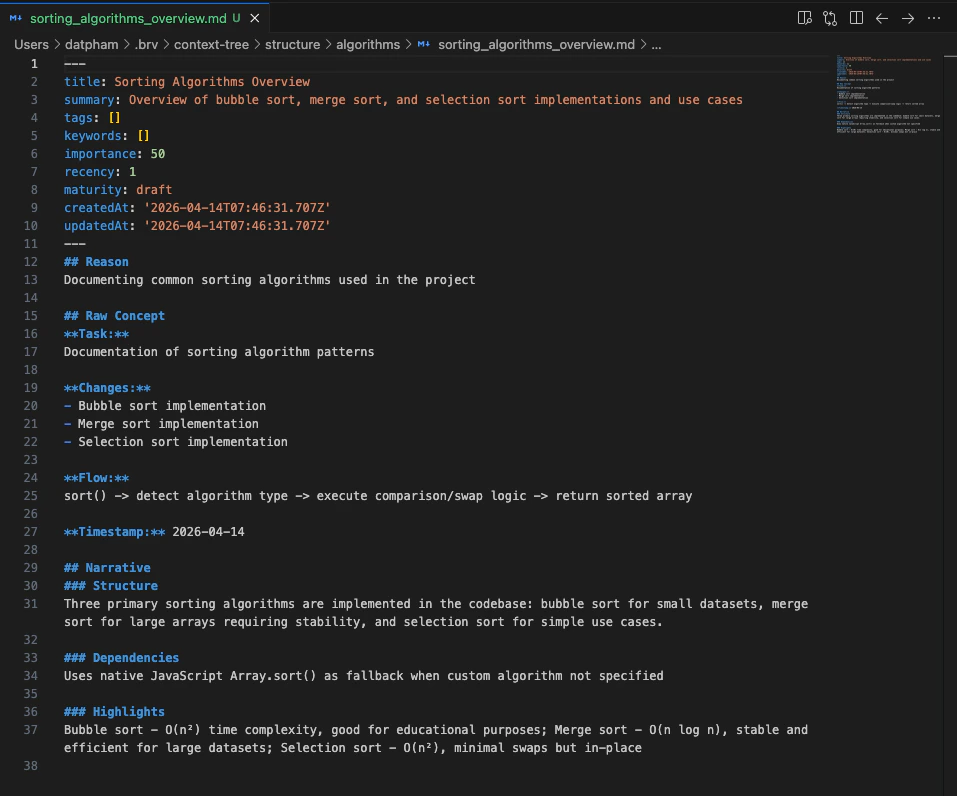
Task: Click line number 12 in the gutter
Action: 30,261
